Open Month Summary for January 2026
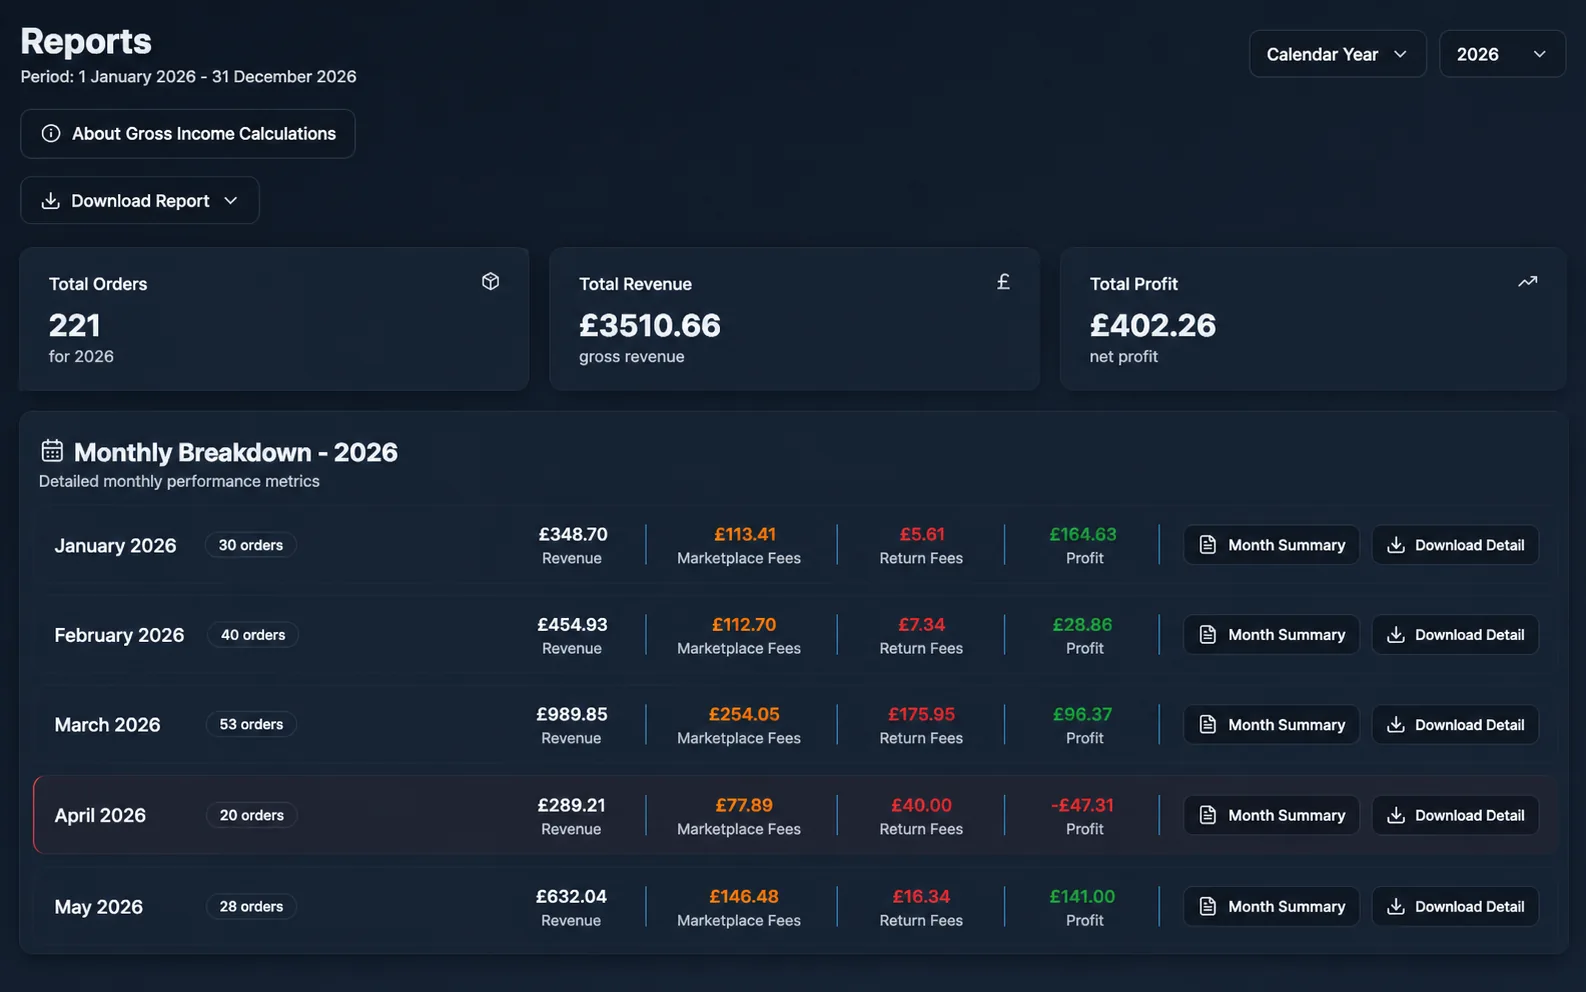Image resolution: width=1586 pixels, height=992 pixels. tap(1271, 545)
